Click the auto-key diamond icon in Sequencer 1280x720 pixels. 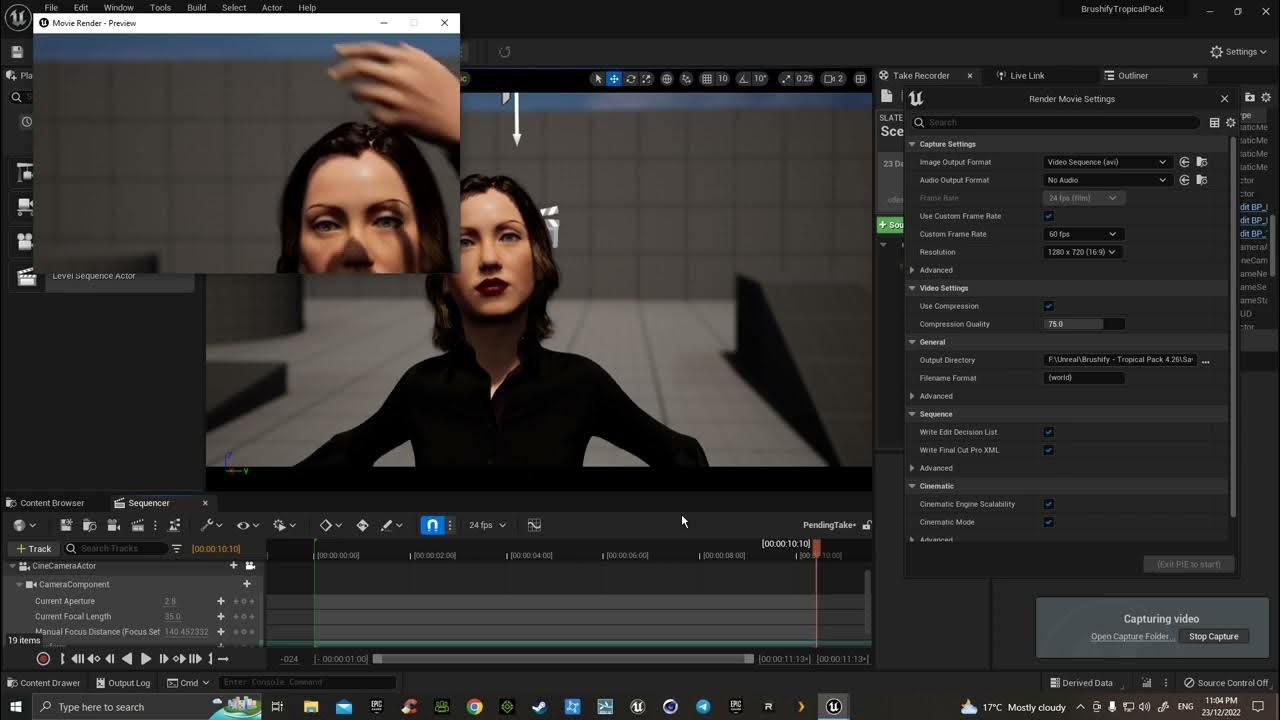362,525
